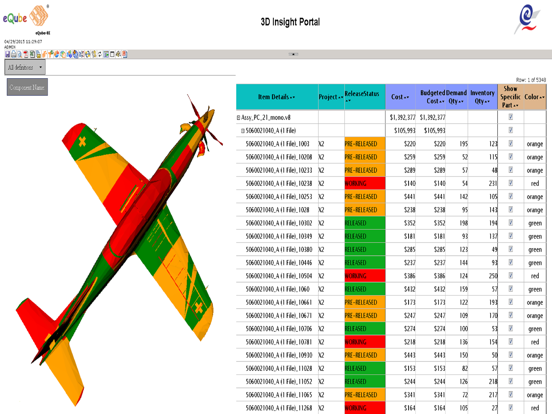Open print preview magnifier icon

[20, 54]
